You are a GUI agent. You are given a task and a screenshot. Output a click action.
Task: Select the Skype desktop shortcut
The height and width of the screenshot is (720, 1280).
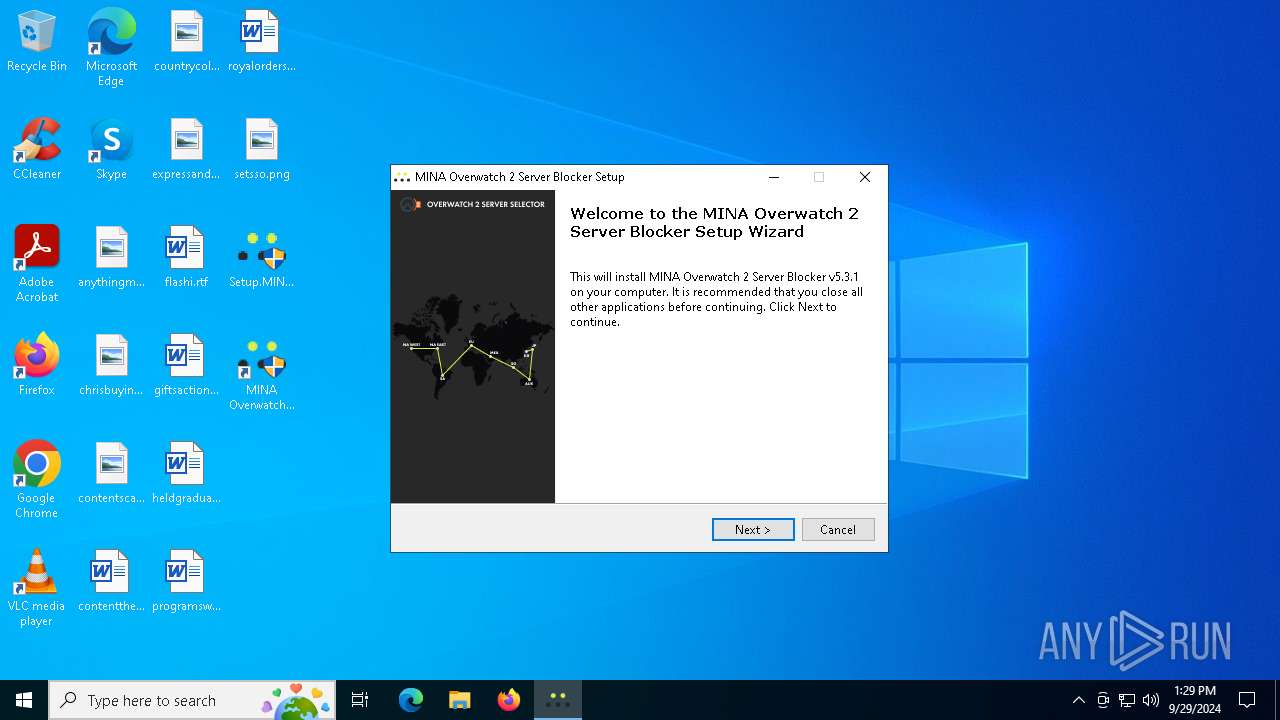click(111, 150)
